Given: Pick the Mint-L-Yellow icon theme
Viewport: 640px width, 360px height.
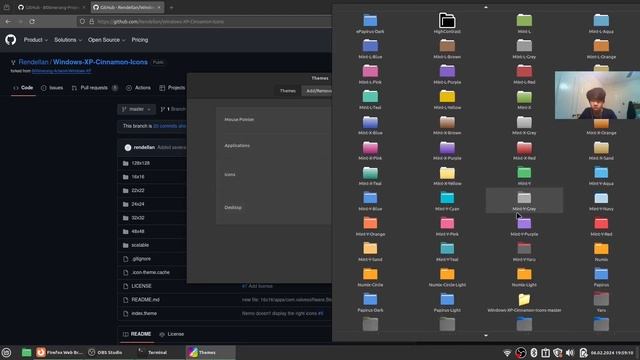Looking at the screenshot, I should tap(447, 99).
